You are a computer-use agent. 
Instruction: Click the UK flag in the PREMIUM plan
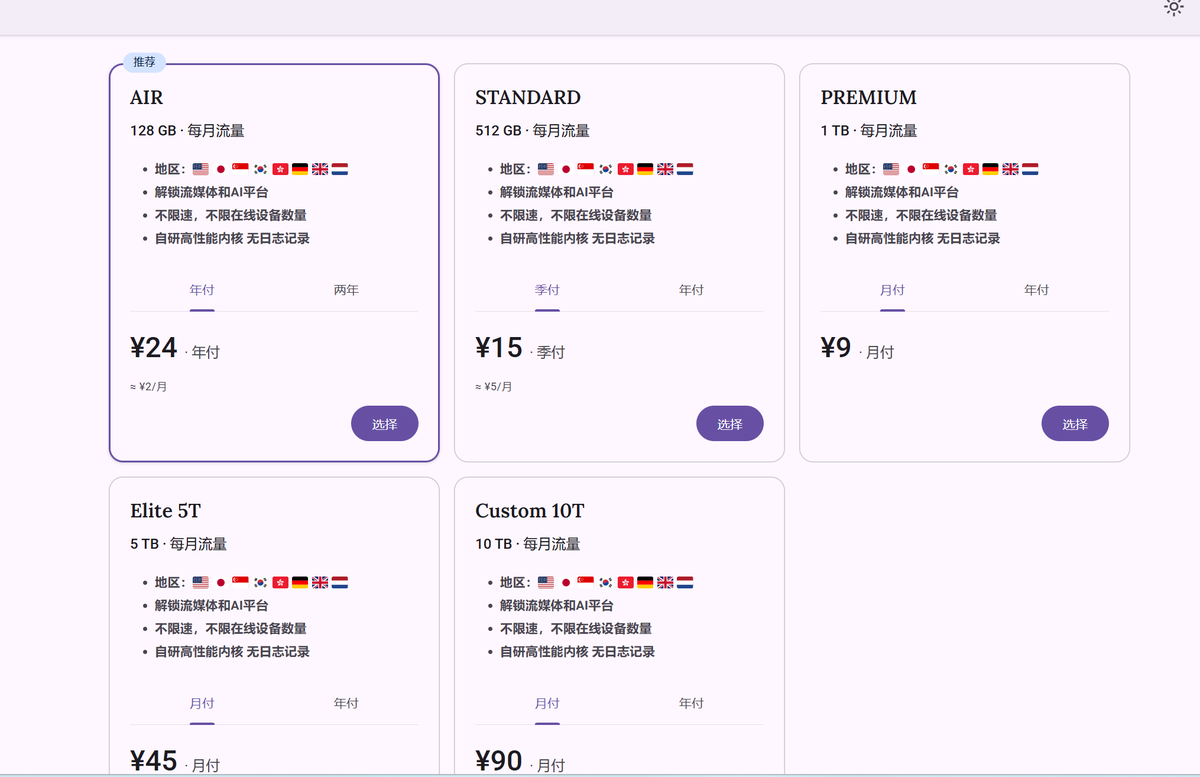click(1010, 169)
